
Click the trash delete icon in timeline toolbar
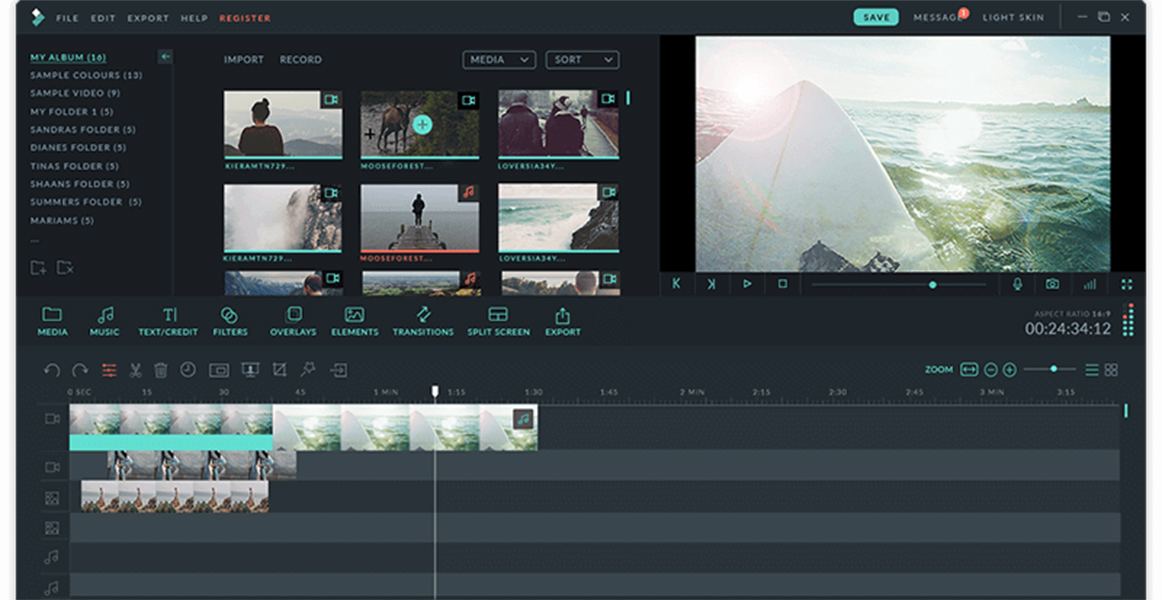[161, 370]
